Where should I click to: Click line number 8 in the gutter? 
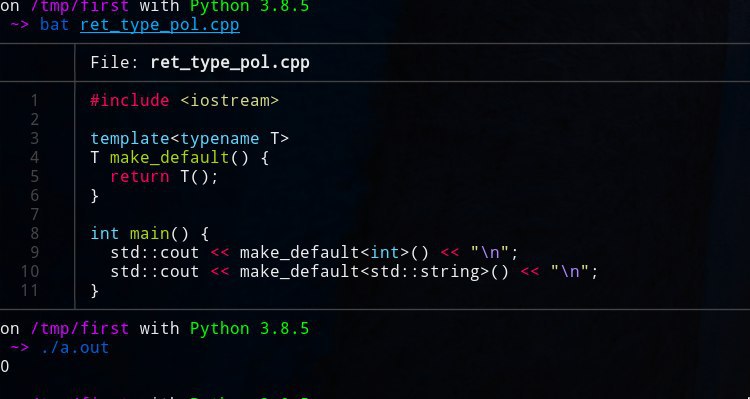point(34,233)
